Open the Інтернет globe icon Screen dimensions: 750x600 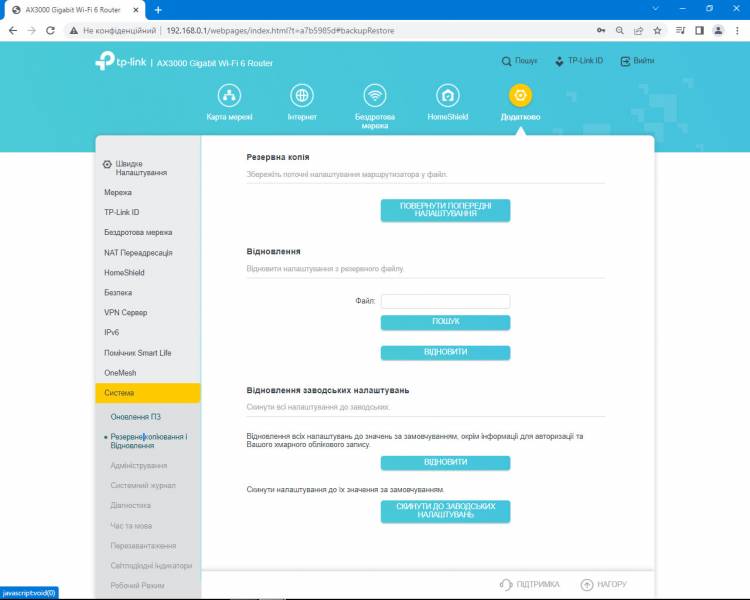point(302,96)
